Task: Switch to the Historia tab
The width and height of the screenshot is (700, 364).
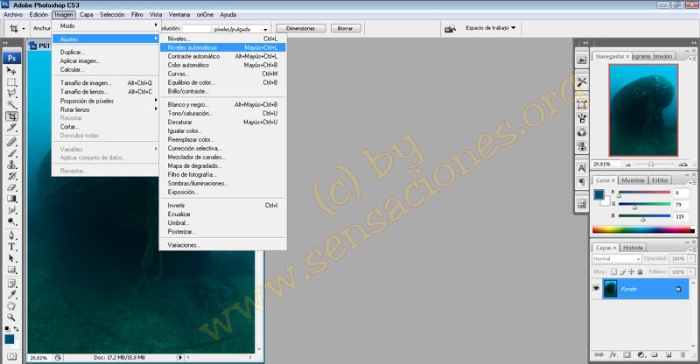Action: pos(633,247)
